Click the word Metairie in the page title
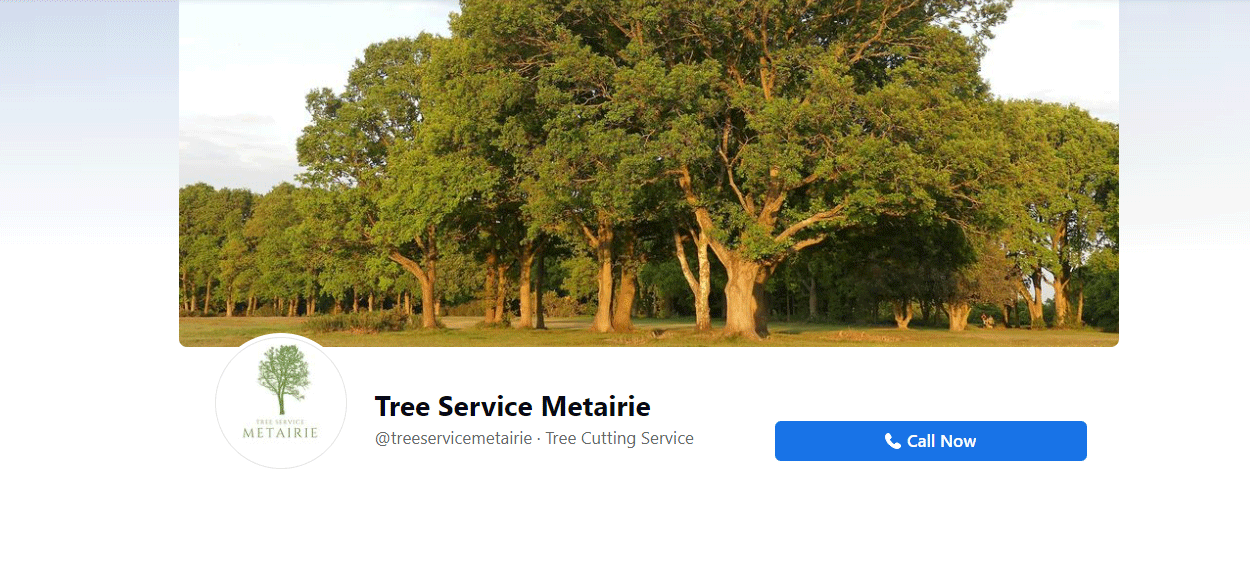 (596, 407)
